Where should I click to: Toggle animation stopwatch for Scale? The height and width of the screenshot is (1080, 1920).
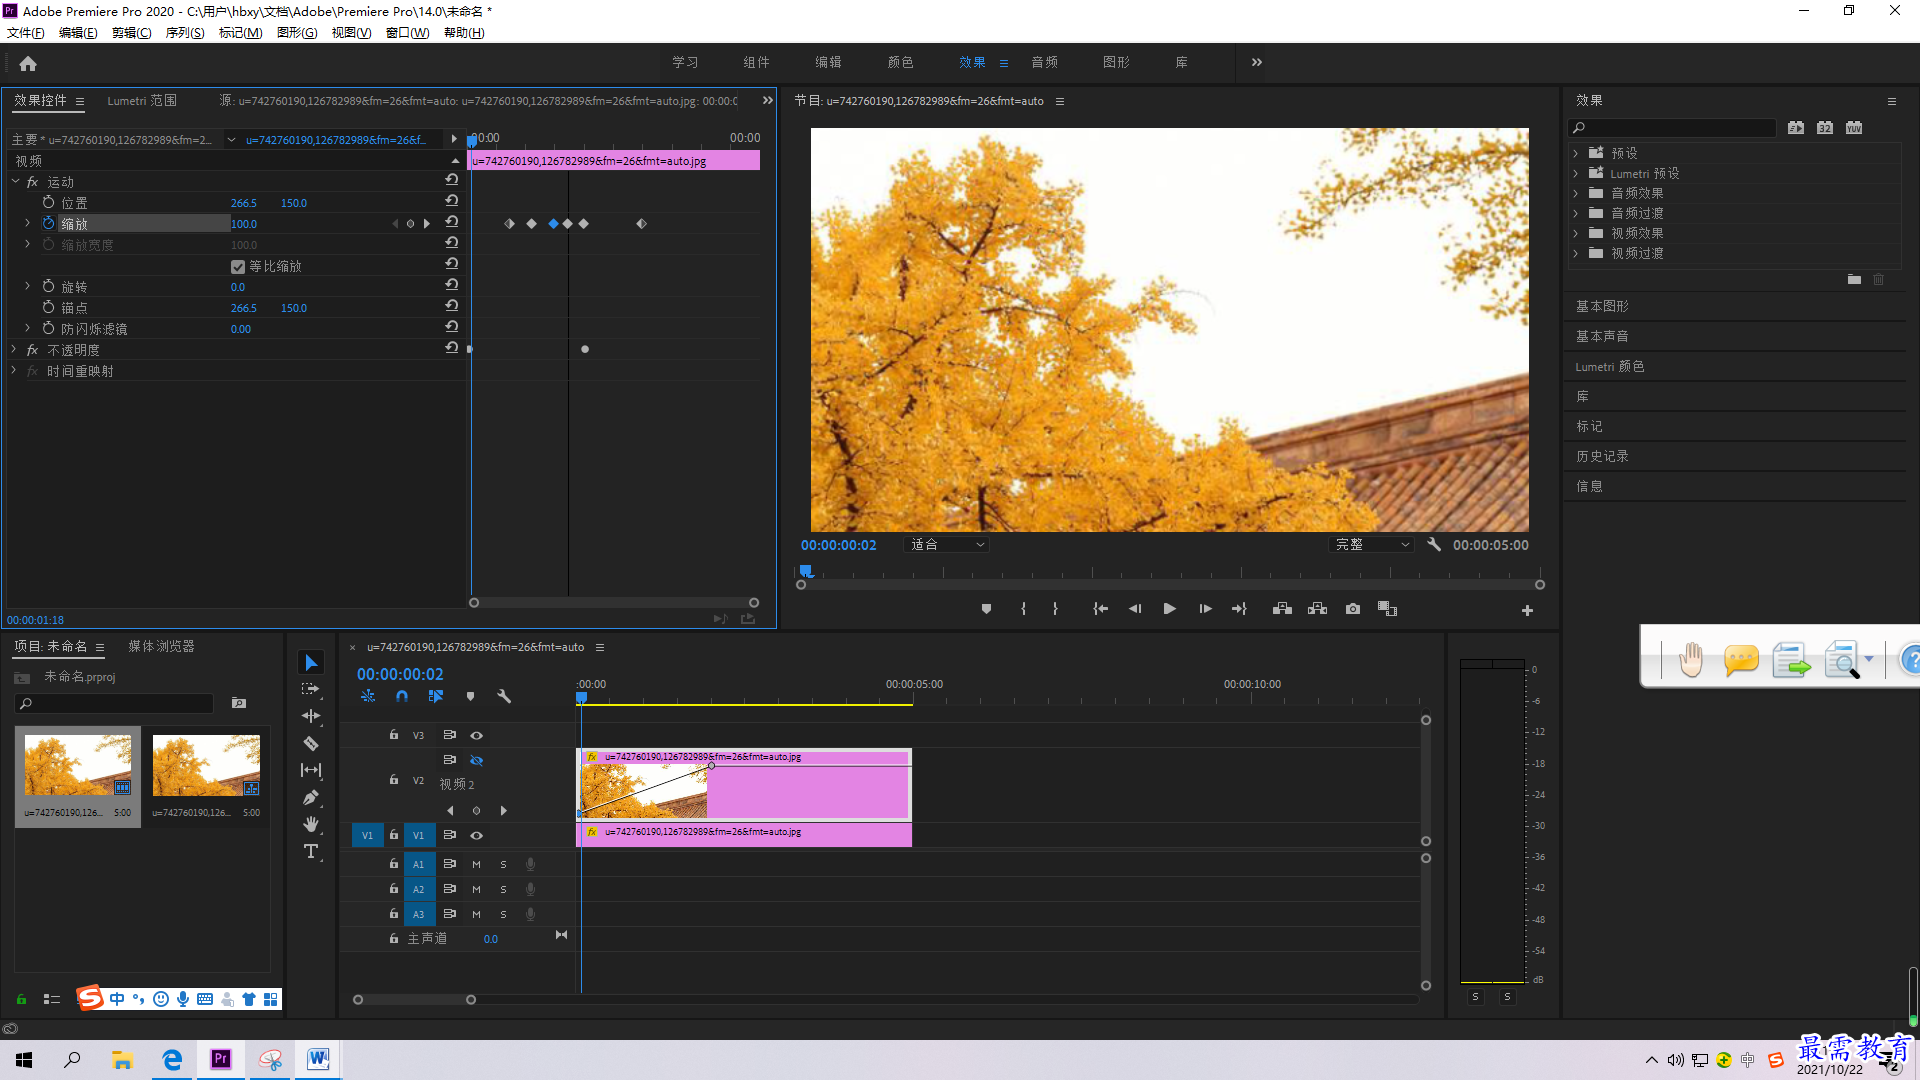[x=48, y=223]
